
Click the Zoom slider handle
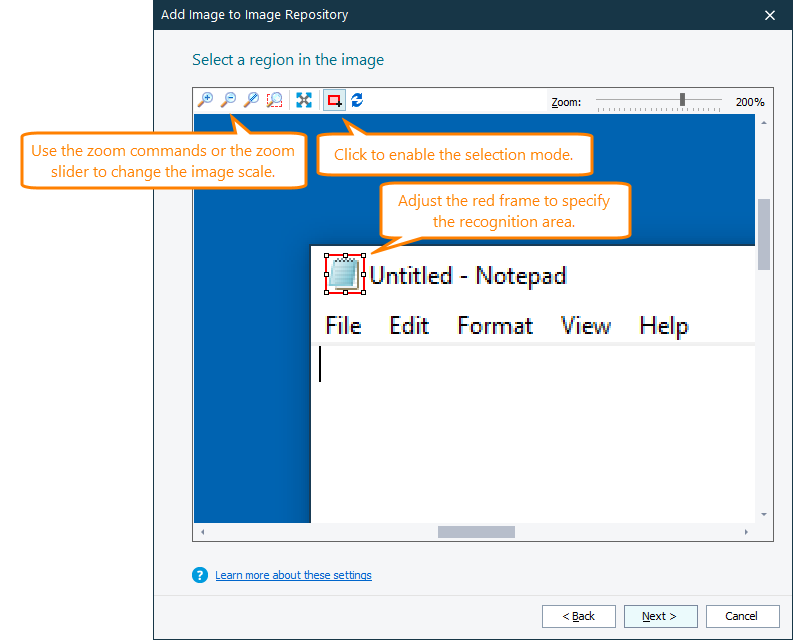pos(682,100)
